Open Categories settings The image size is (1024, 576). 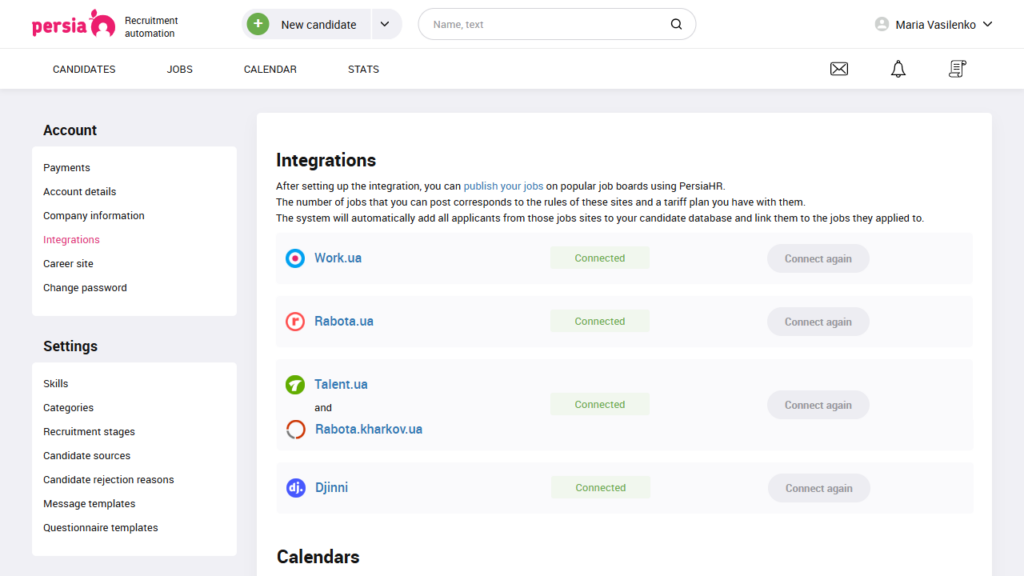click(x=68, y=408)
